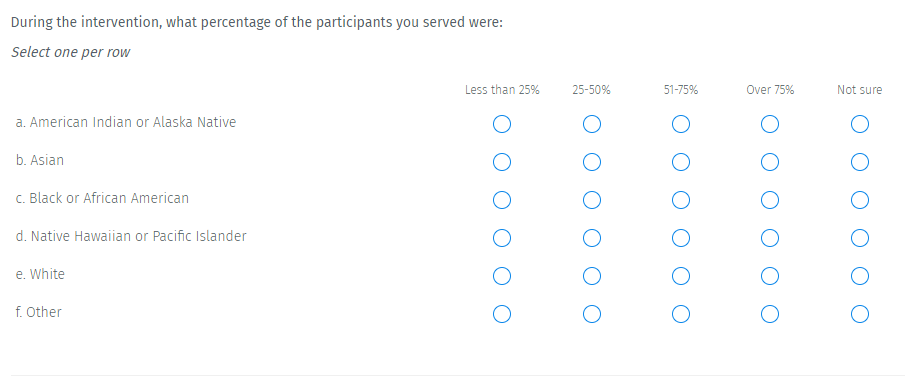Choose Not sure for Asian row

[x=860, y=162]
